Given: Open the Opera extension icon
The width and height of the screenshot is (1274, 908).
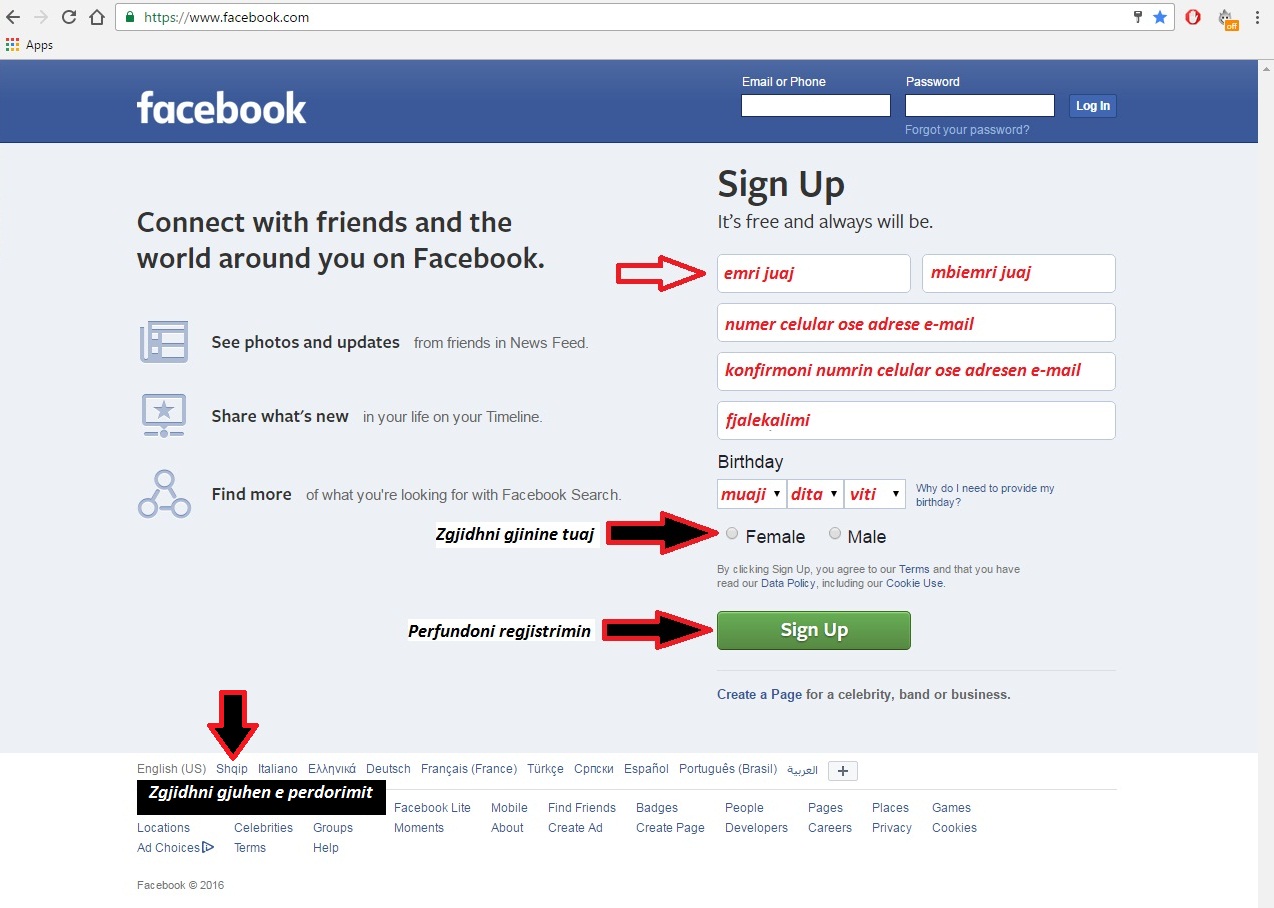Looking at the screenshot, I should click(x=1193, y=17).
